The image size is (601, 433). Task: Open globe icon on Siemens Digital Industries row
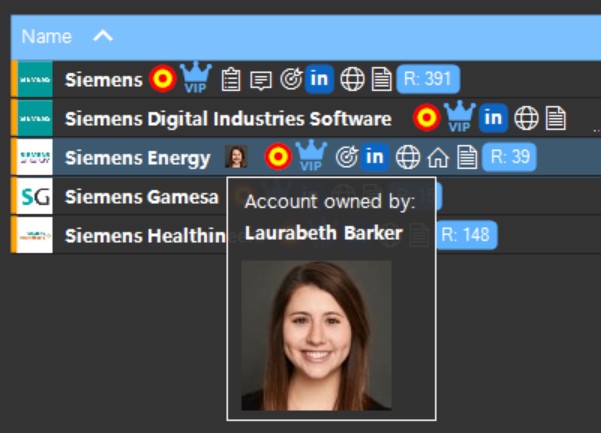click(526, 118)
